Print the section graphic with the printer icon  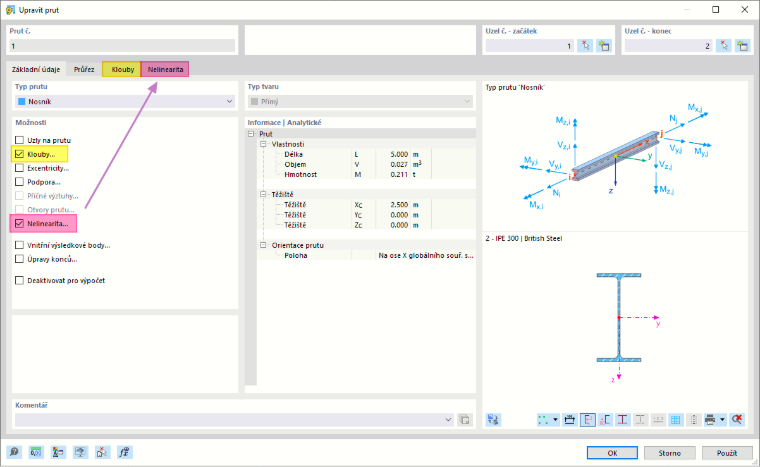tap(710, 419)
